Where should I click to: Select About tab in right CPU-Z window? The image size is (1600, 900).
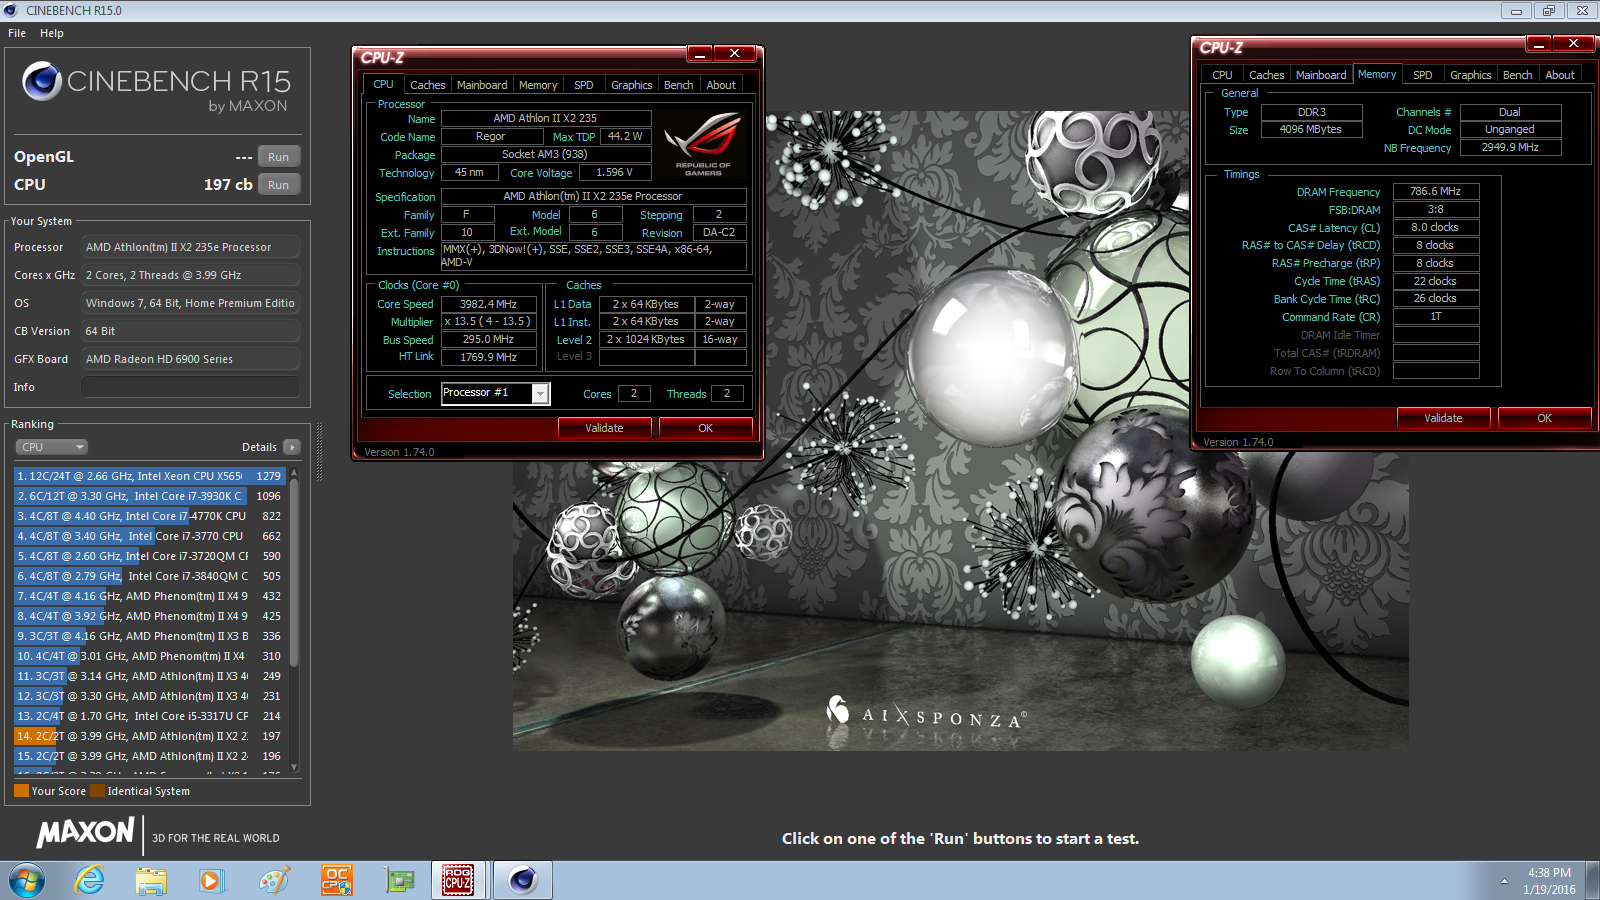pyautogui.click(x=1560, y=75)
